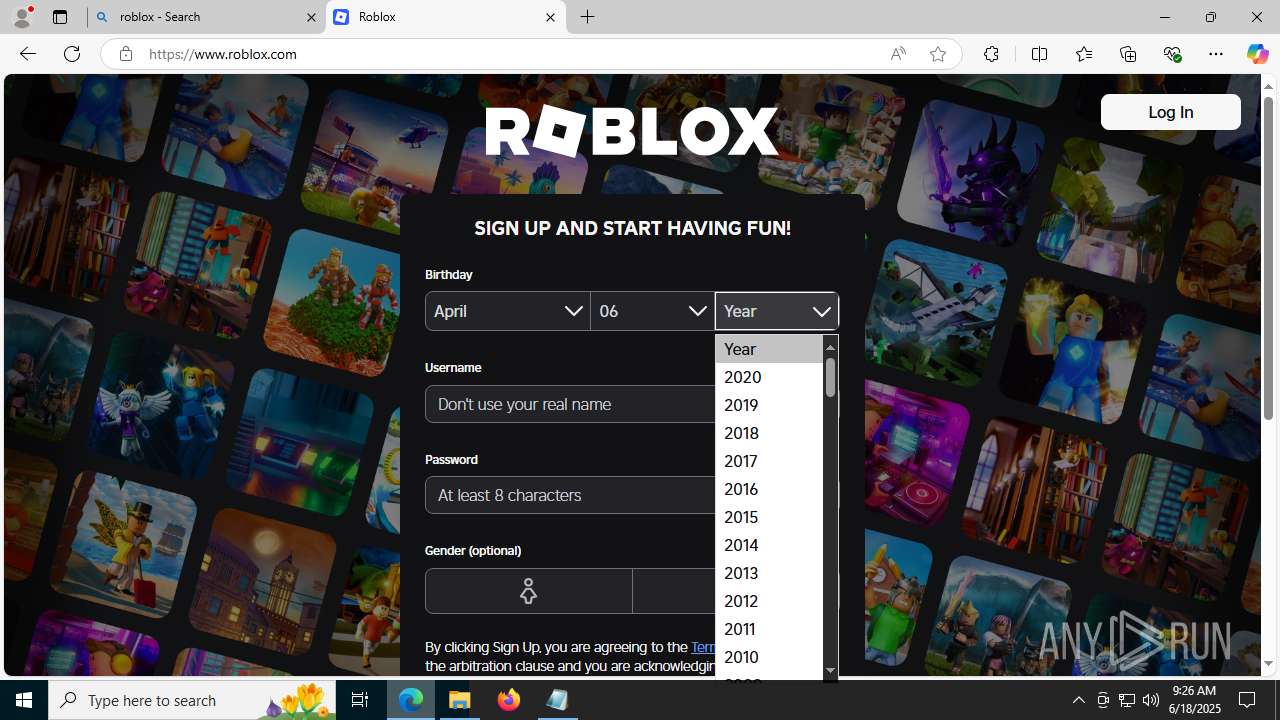Open Copilot sidebar icon
The height and width of the screenshot is (720, 1280).
pos(1257,54)
